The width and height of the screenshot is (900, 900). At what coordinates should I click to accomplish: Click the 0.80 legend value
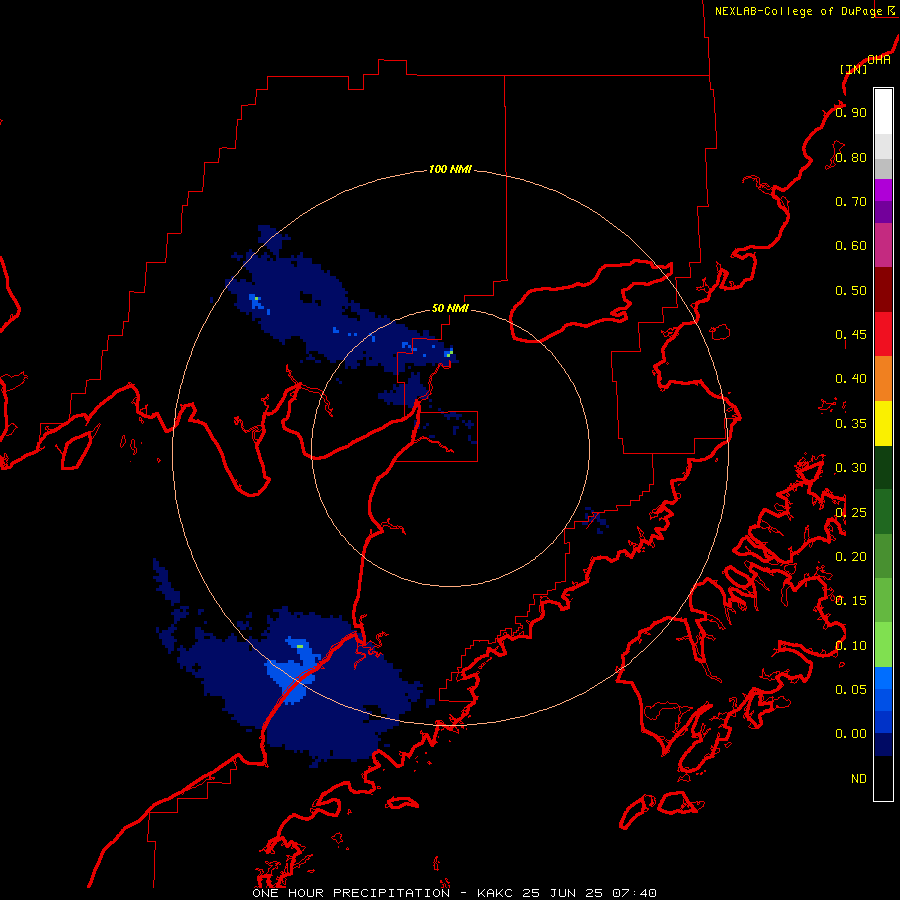pyautogui.click(x=851, y=157)
